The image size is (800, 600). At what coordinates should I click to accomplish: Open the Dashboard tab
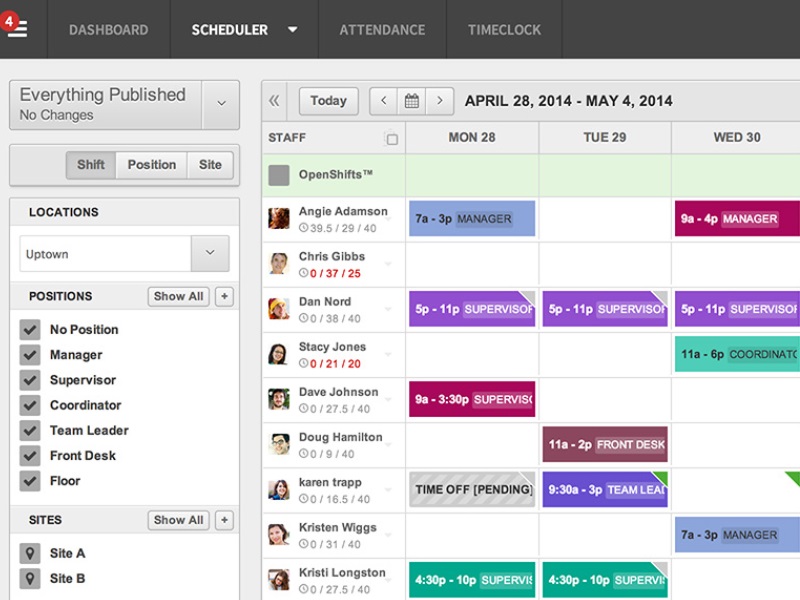[x=108, y=30]
